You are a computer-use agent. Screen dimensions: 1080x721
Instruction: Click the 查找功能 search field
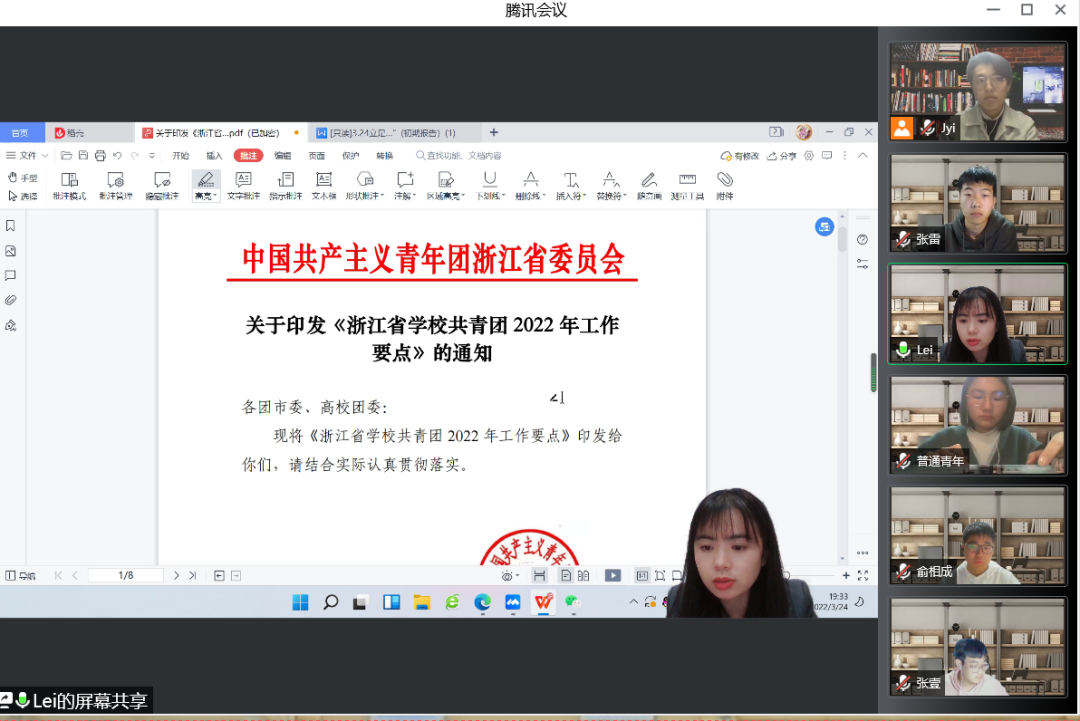459,156
